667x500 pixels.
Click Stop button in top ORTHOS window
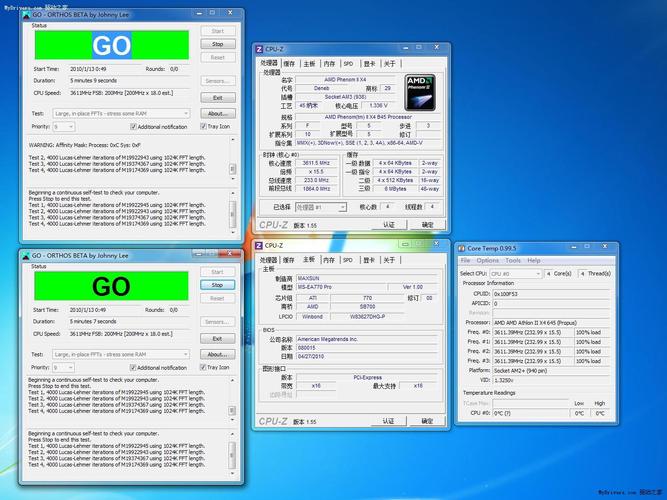tap(218, 44)
